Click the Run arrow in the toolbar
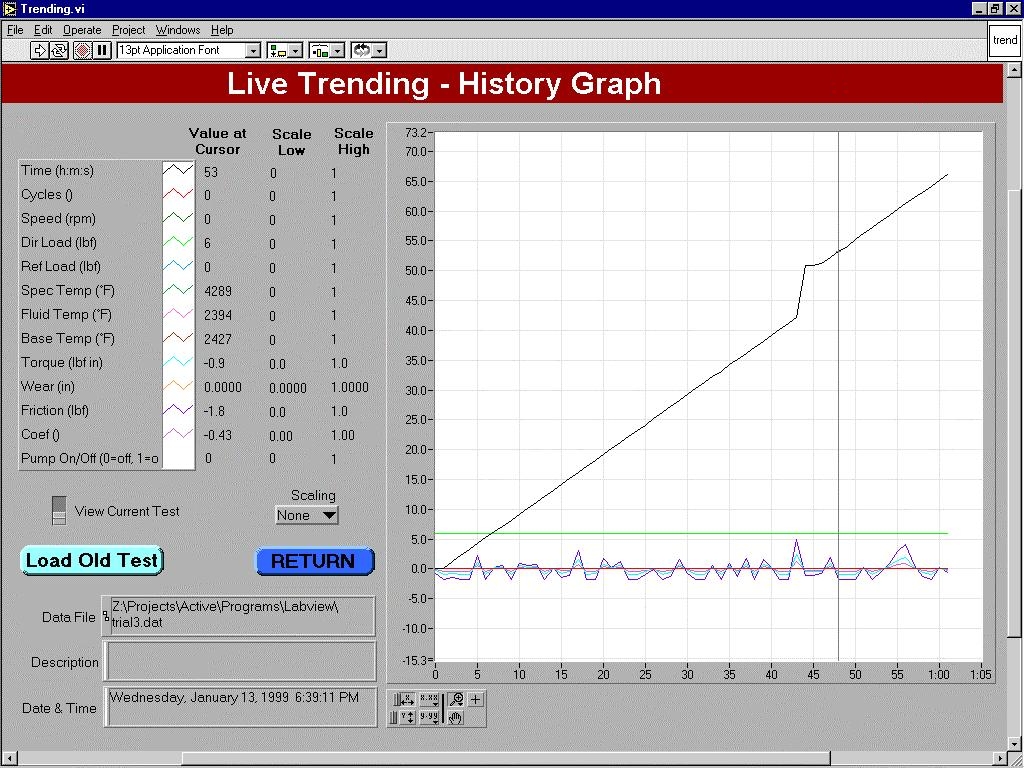Screen dimensions: 1024x768 39,50
